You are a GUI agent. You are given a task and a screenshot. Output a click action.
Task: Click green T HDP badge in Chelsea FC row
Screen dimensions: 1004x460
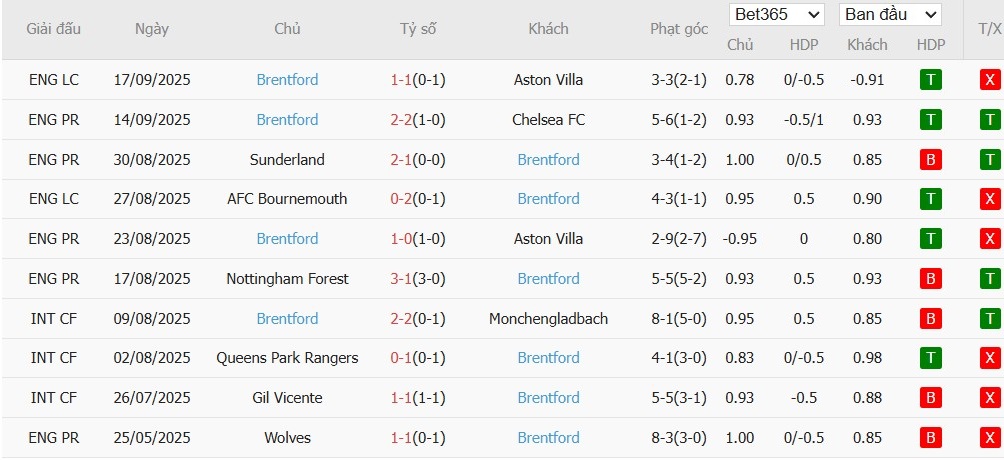(x=931, y=120)
